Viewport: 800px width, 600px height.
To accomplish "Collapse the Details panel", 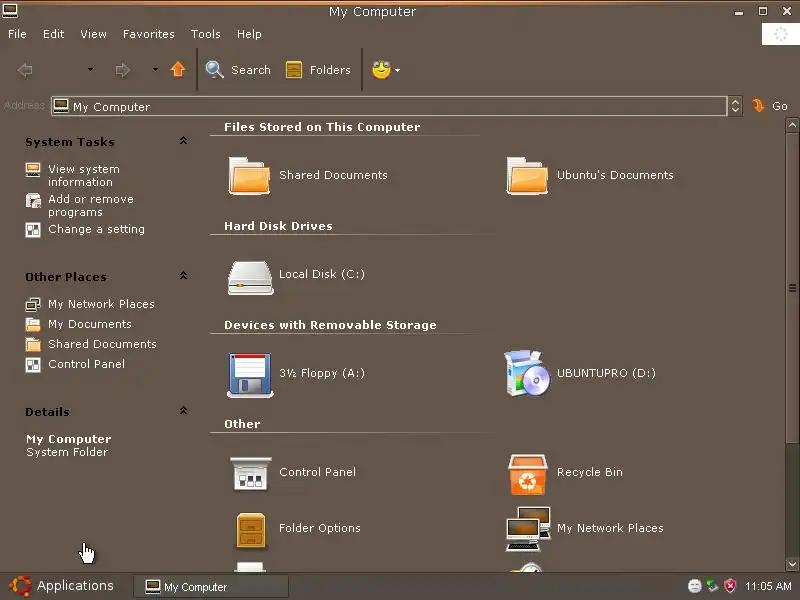I will tap(183, 411).
